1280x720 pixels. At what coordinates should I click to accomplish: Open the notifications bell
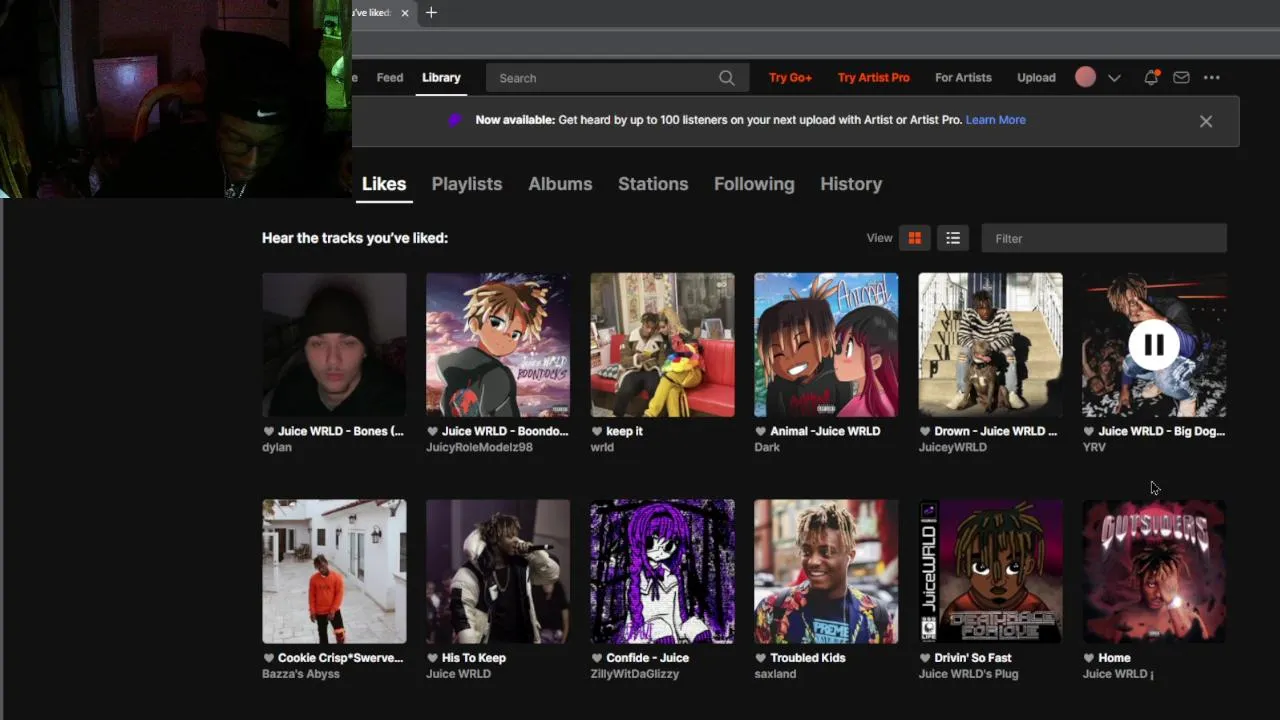(x=1151, y=77)
